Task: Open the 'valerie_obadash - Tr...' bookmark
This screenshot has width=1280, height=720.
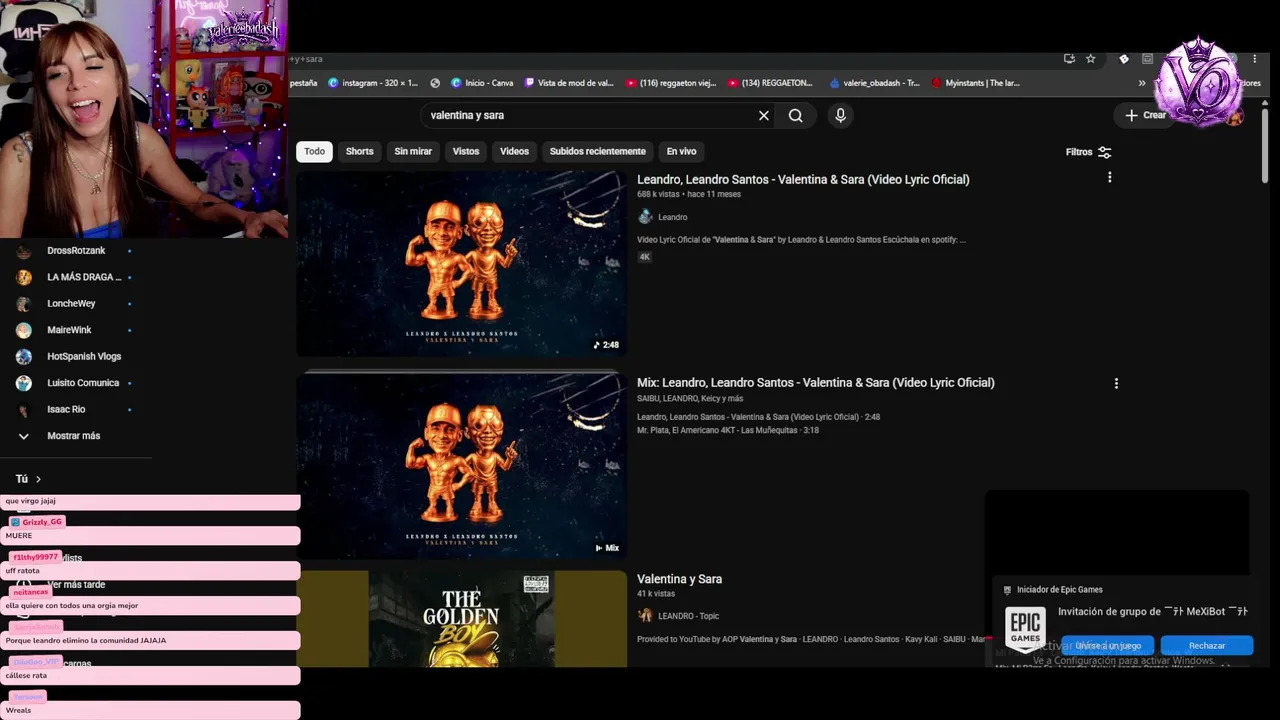Action: [874, 83]
